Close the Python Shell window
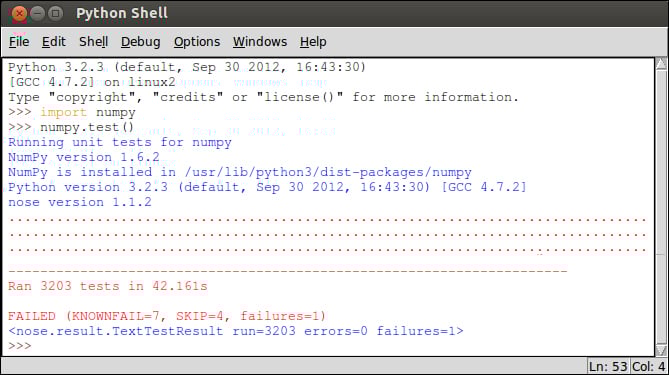The width and height of the screenshot is (669, 375). point(19,14)
